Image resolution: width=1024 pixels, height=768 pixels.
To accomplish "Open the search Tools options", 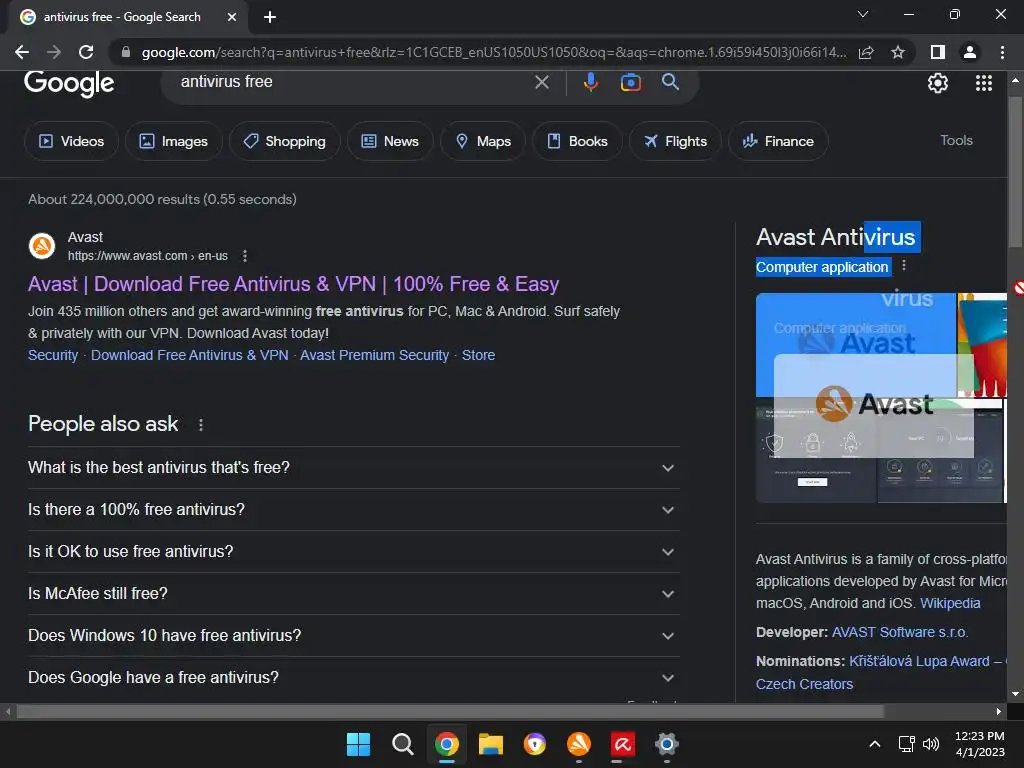I will coord(956,140).
